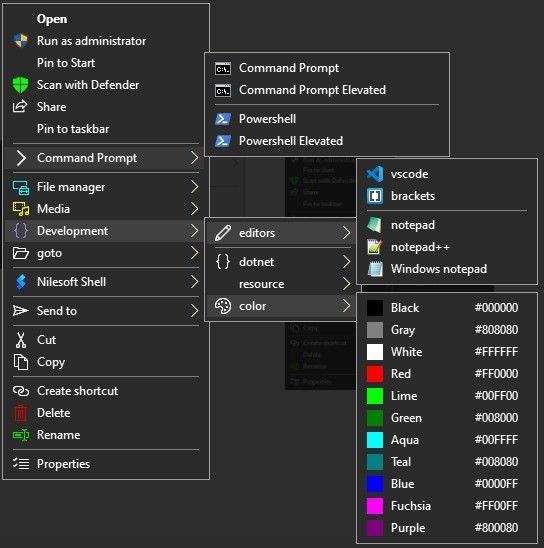544x548 pixels.
Task: Click the Run as administrator shield icon
Action: [21, 41]
